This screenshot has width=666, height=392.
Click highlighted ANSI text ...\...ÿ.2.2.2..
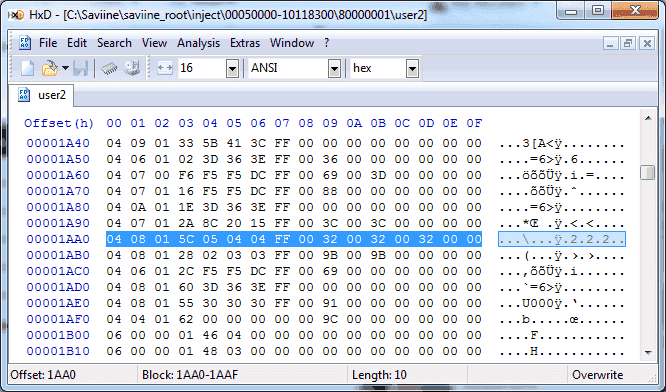click(562, 239)
